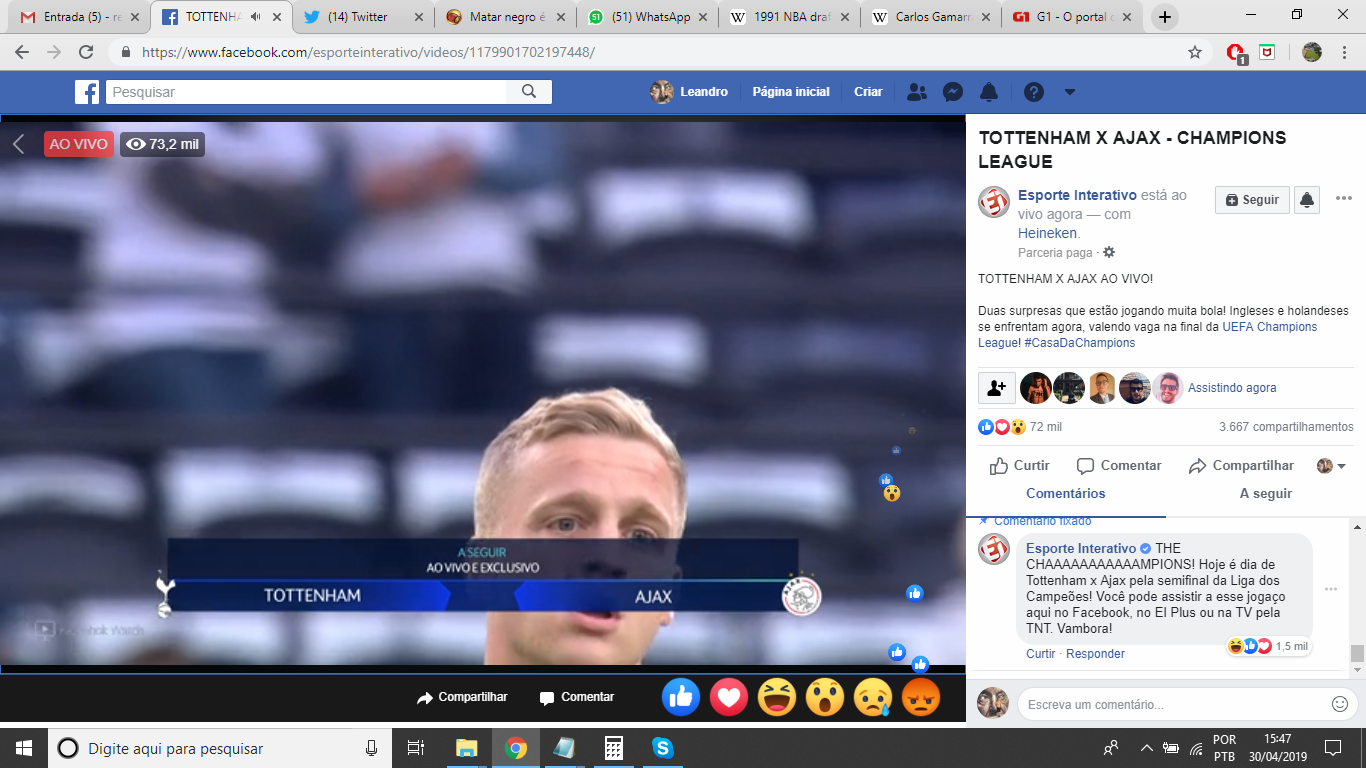Open the Chrome three-dot menu
1366x768 pixels.
point(1344,52)
